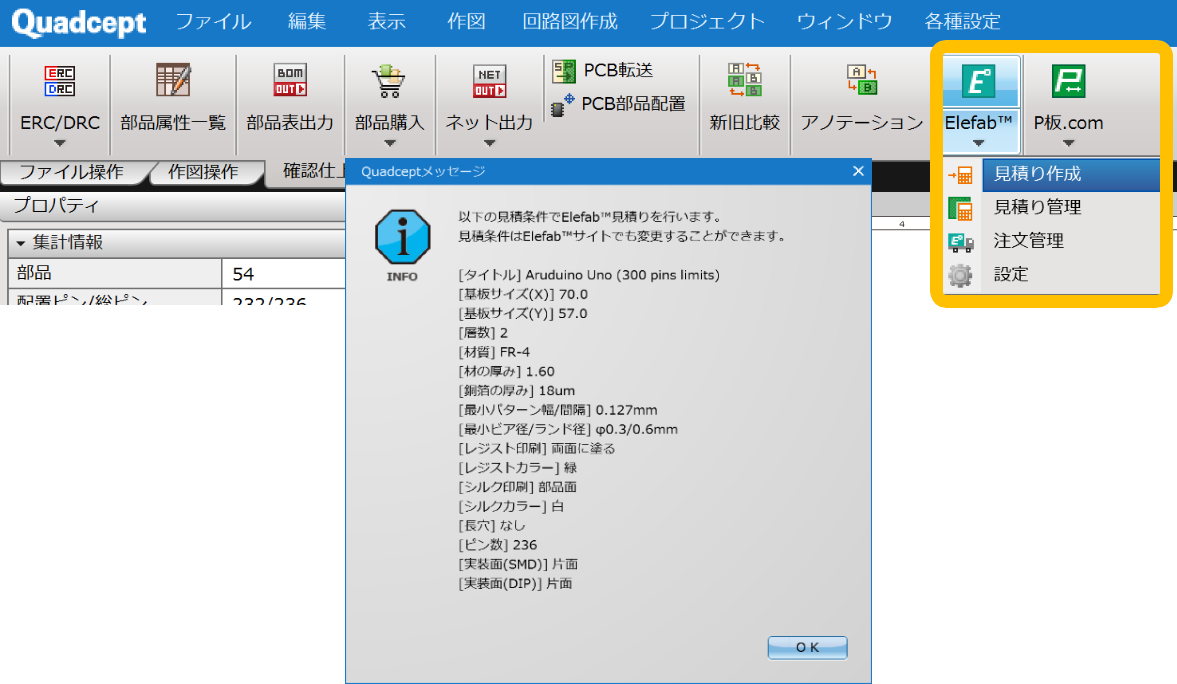
Task: Click OK in the Quadcept message dialog
Action: pos(807,647)
